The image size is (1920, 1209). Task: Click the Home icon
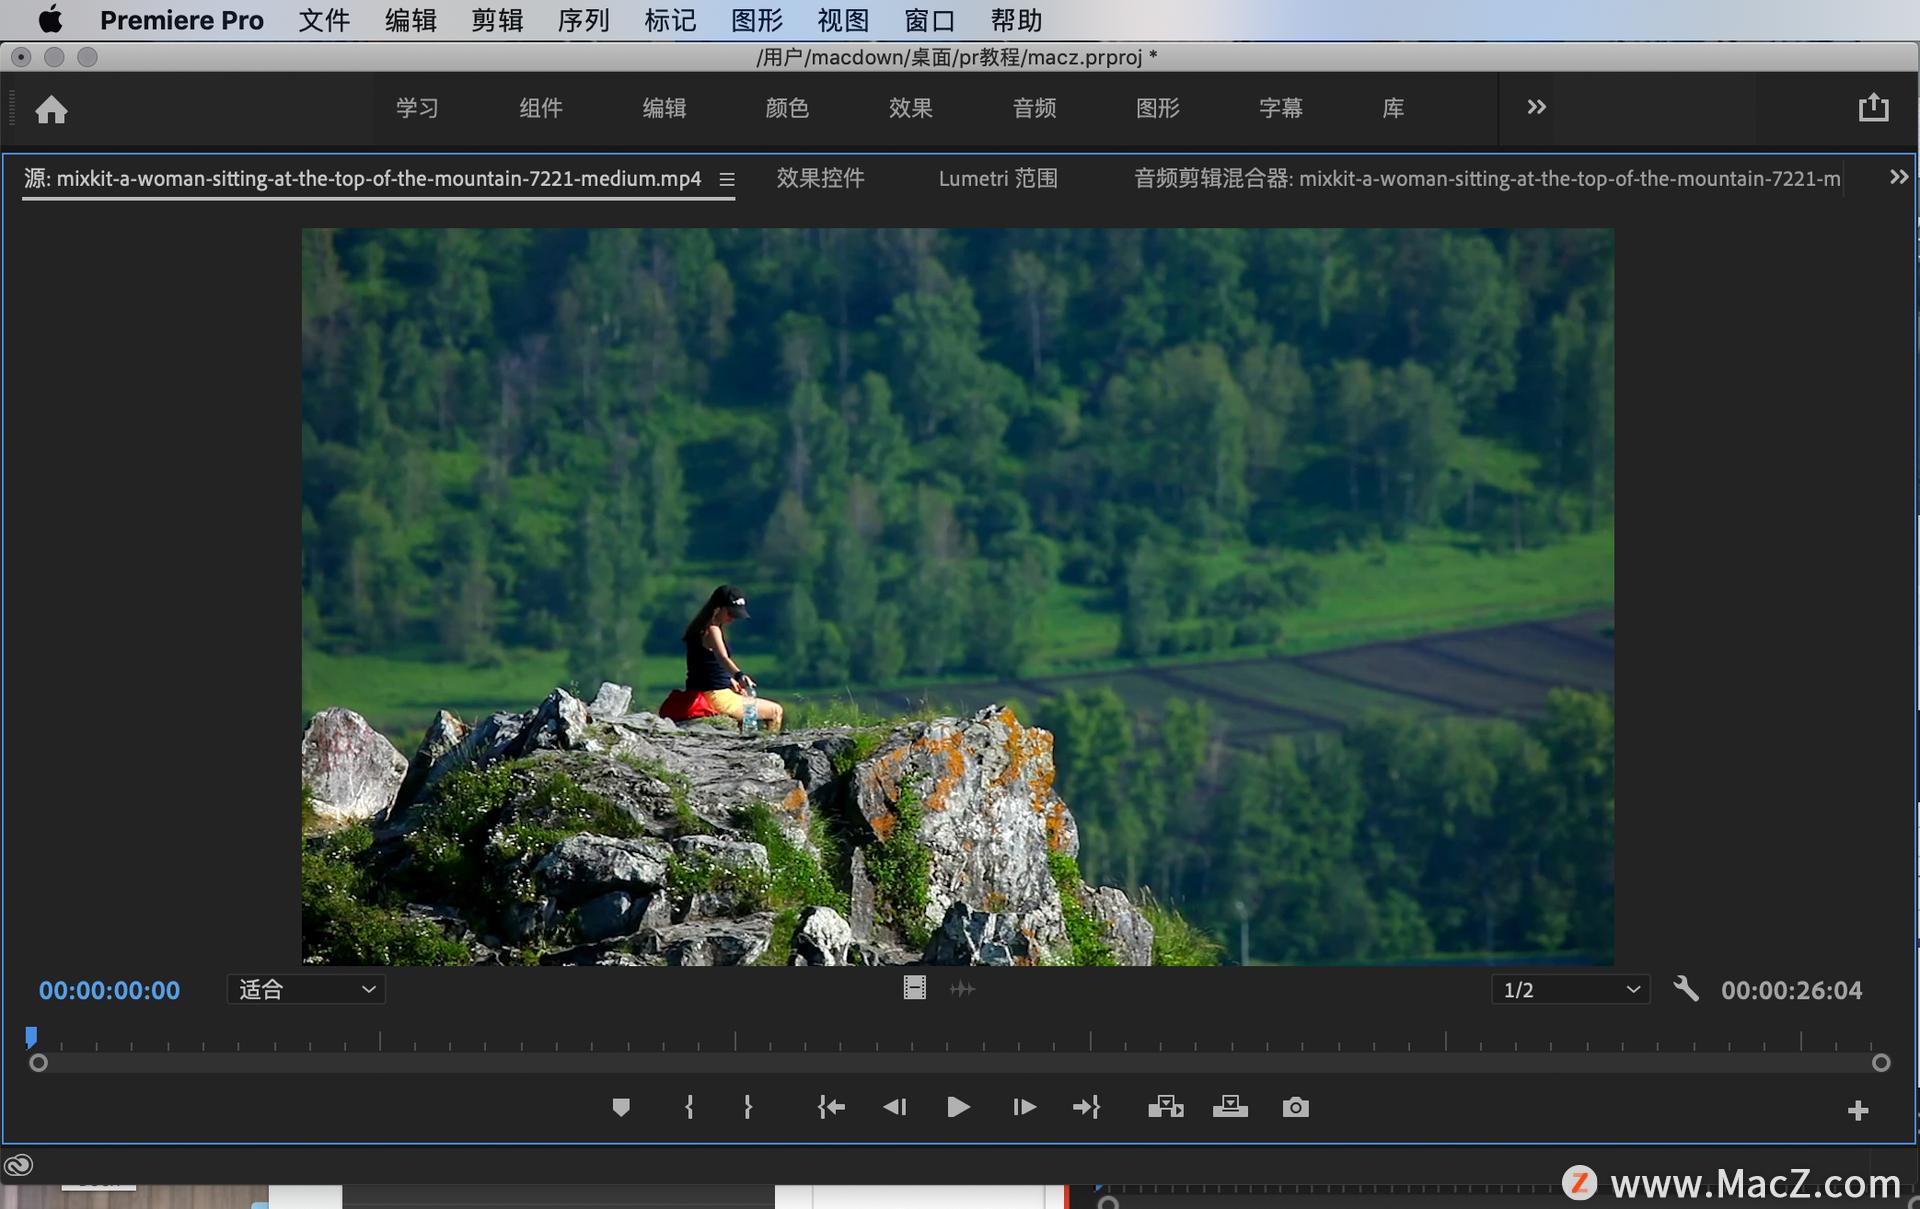click(x=51, y=109)
